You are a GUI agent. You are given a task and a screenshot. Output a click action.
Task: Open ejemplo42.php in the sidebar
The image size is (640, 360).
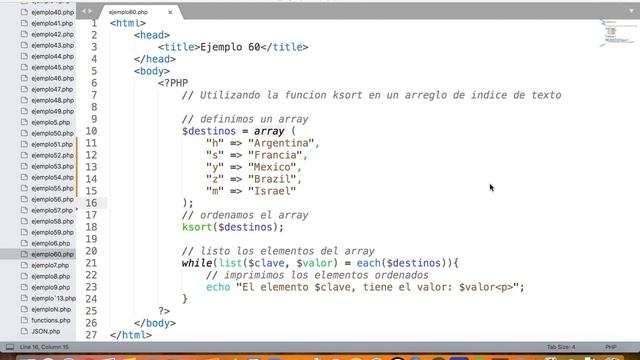click(x=52, y=35)
